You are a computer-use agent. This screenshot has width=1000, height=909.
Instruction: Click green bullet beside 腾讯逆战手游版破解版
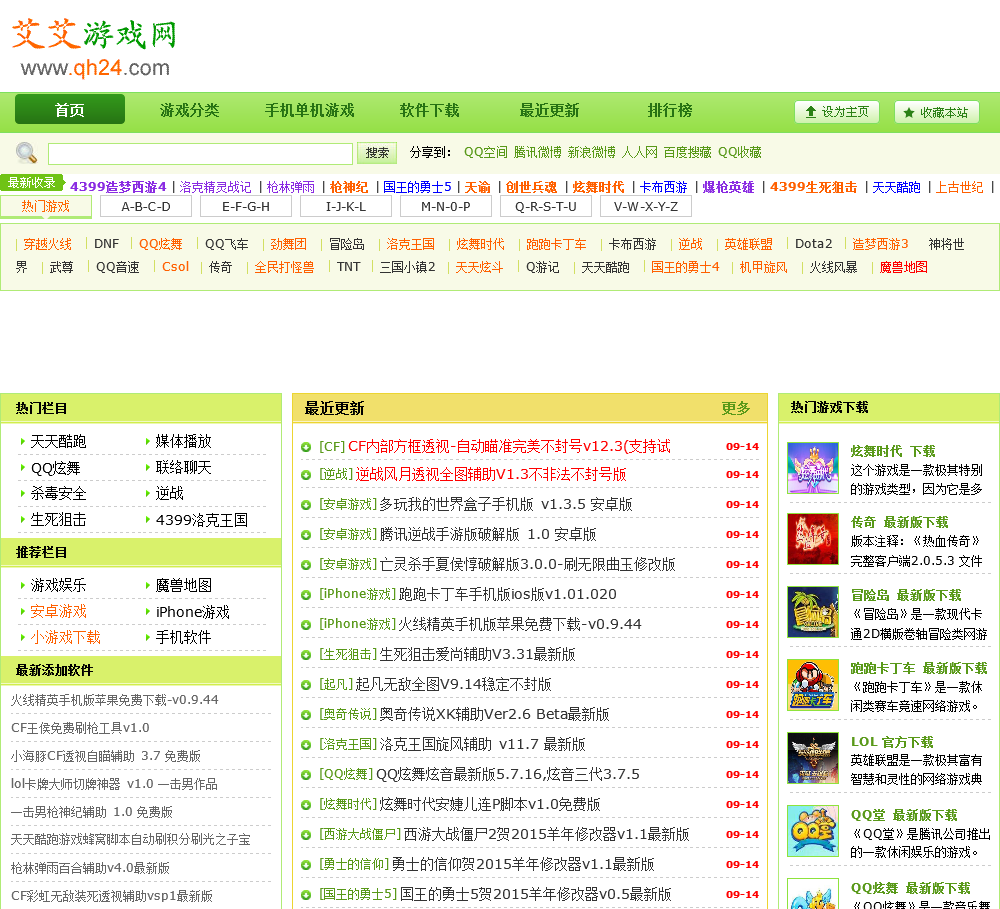pyautogui.click(x=306, y=535)
